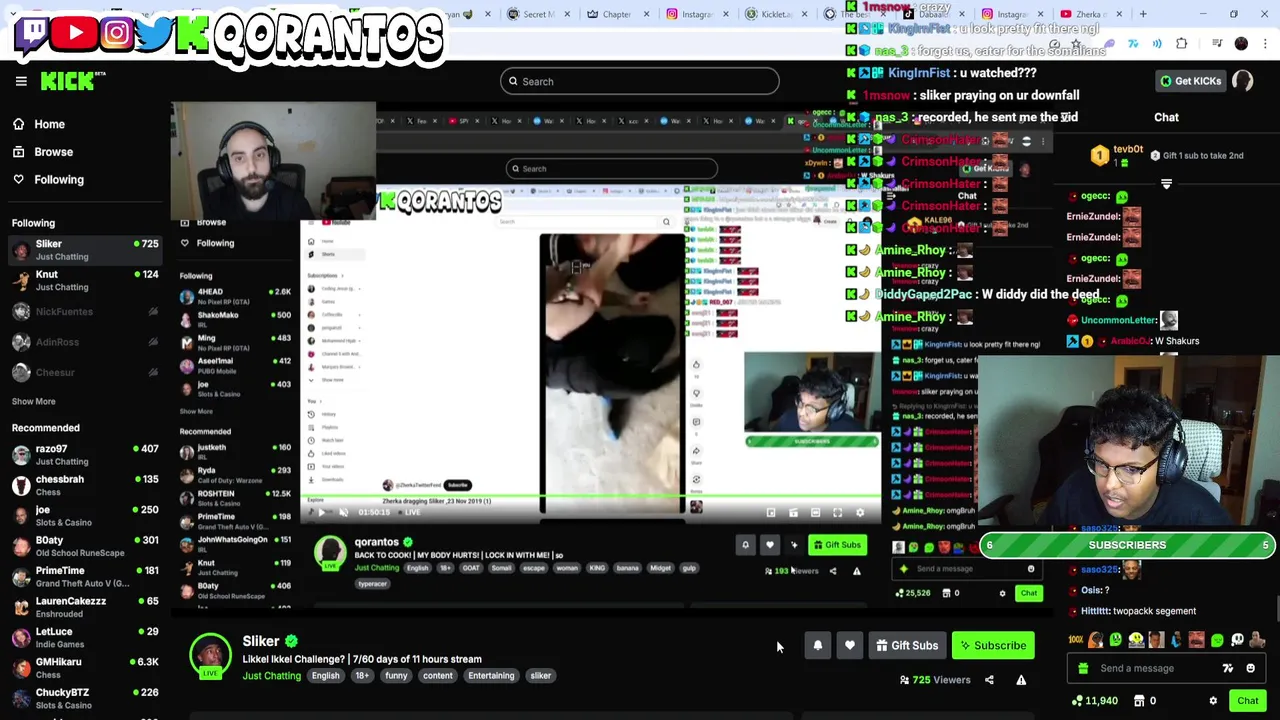Image resolution: width=1280 pixels, height=720 pixels.
Task: Open recommended channel LaurenCakezzz
Action: [84, 607]
